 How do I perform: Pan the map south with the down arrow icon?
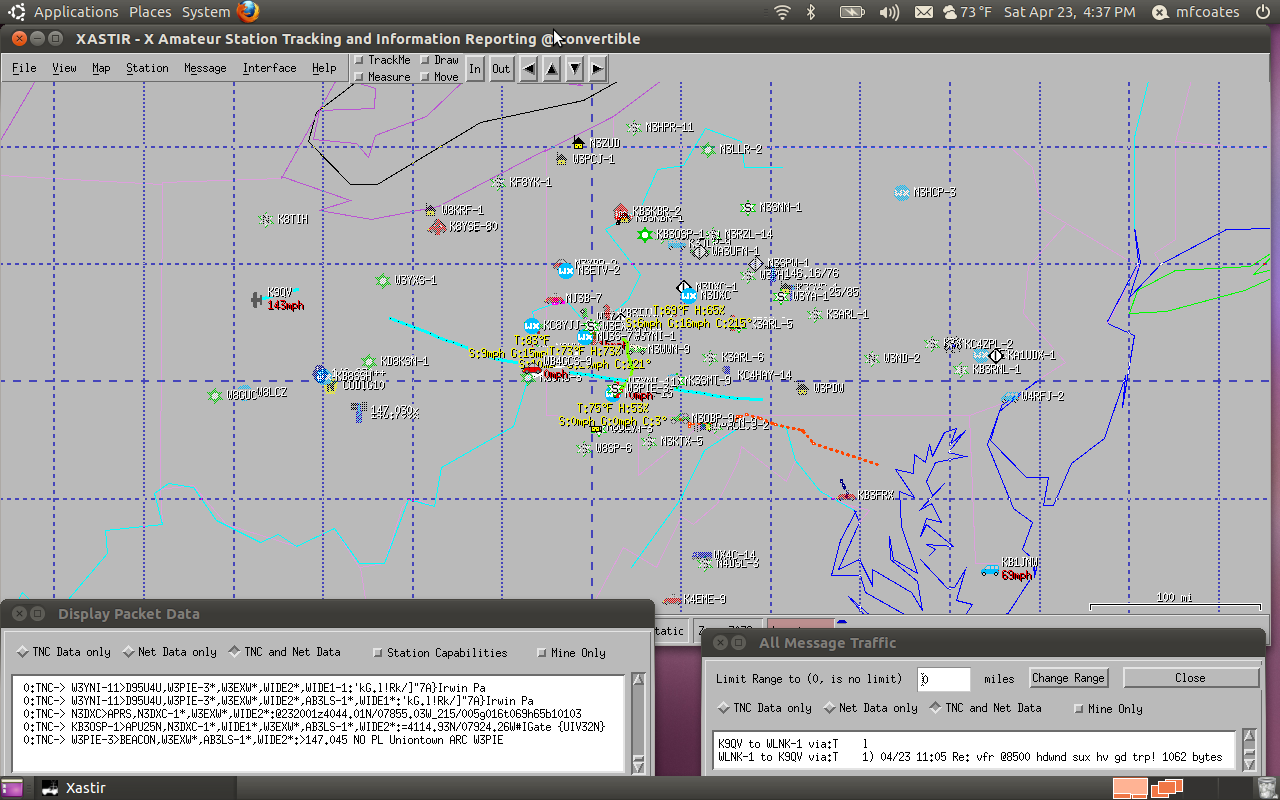(573, 68)
